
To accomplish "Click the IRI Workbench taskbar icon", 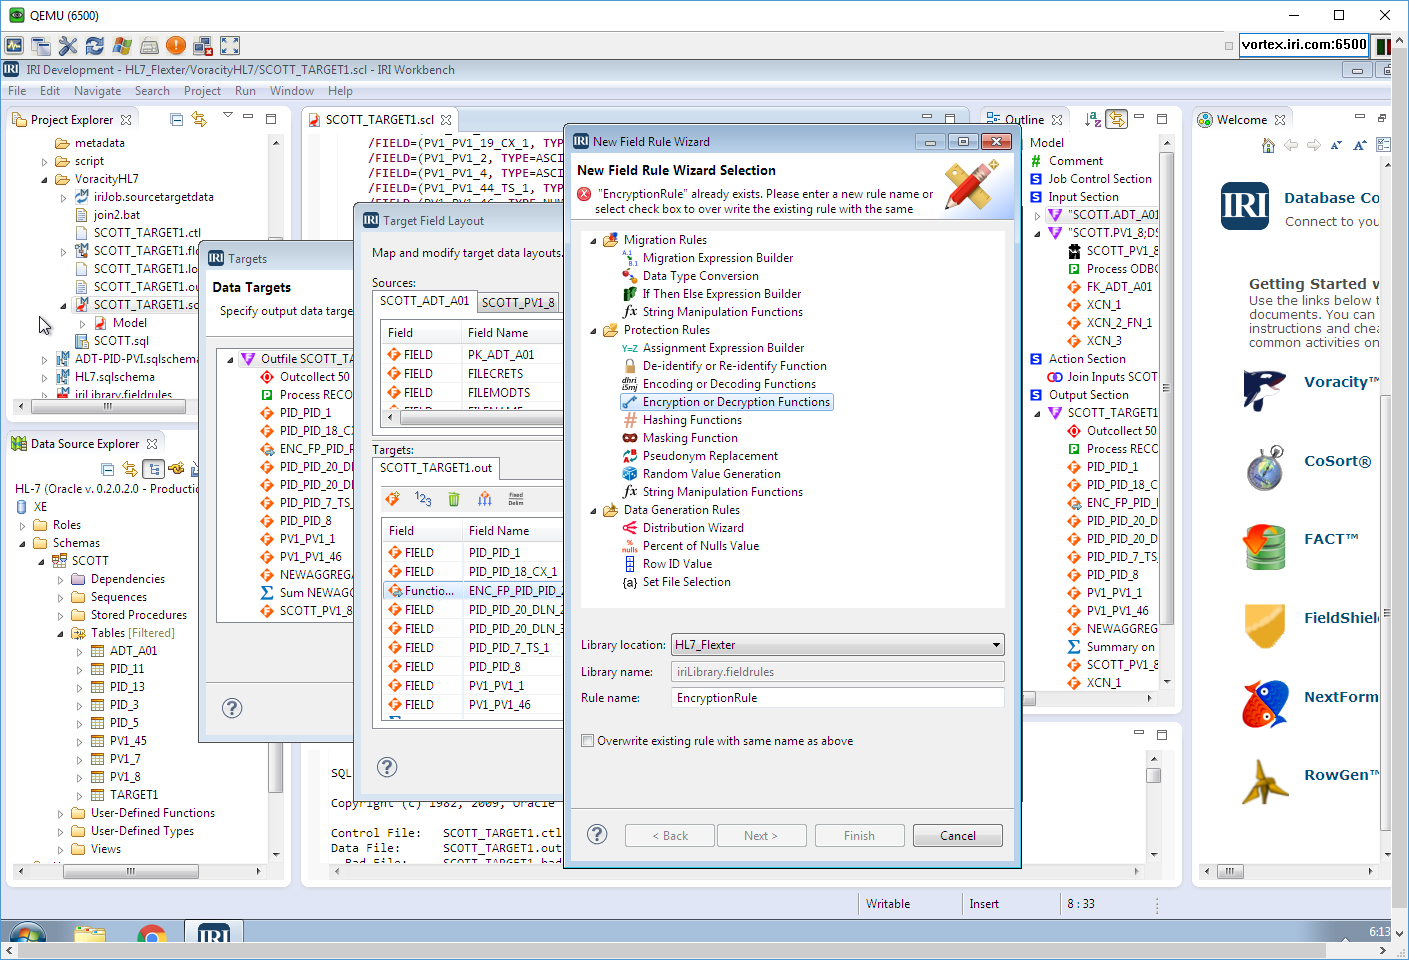I will (214, 935).
